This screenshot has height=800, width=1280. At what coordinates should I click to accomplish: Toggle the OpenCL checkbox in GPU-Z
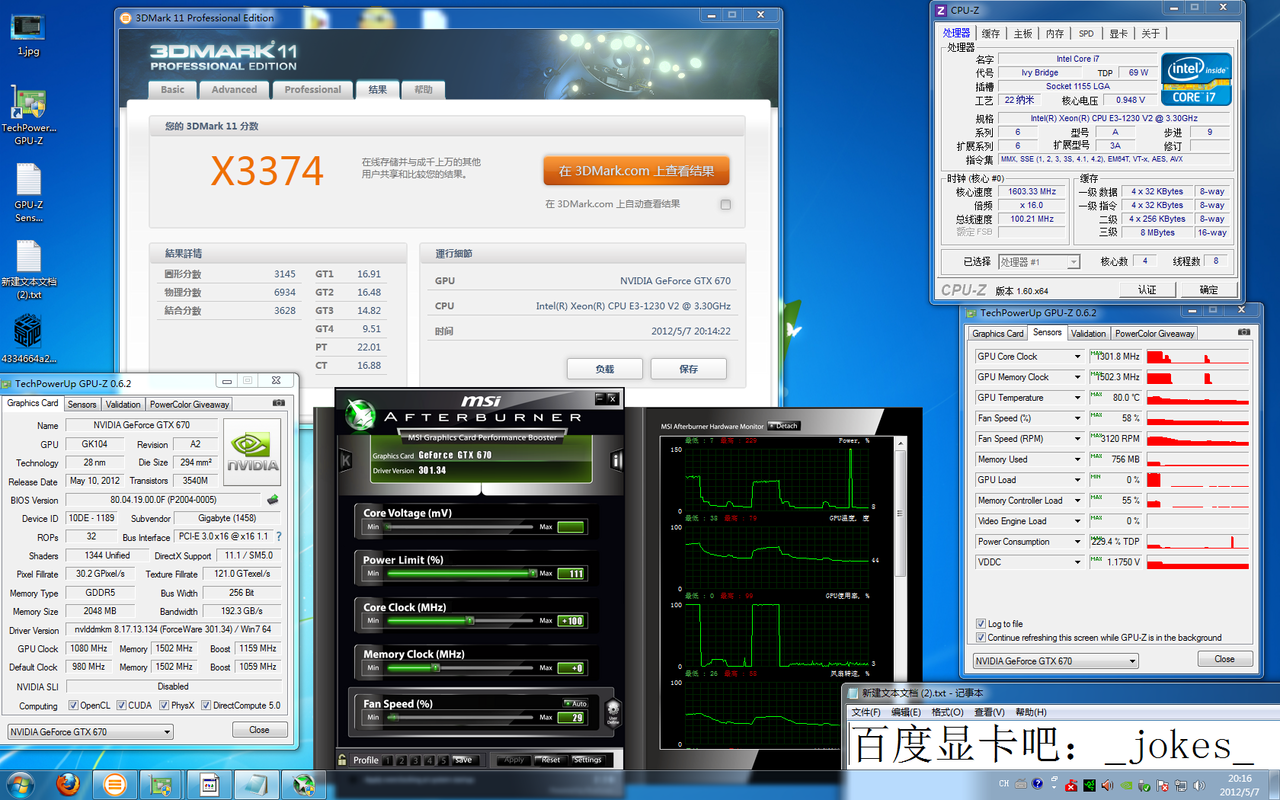[x=72, y=706]
